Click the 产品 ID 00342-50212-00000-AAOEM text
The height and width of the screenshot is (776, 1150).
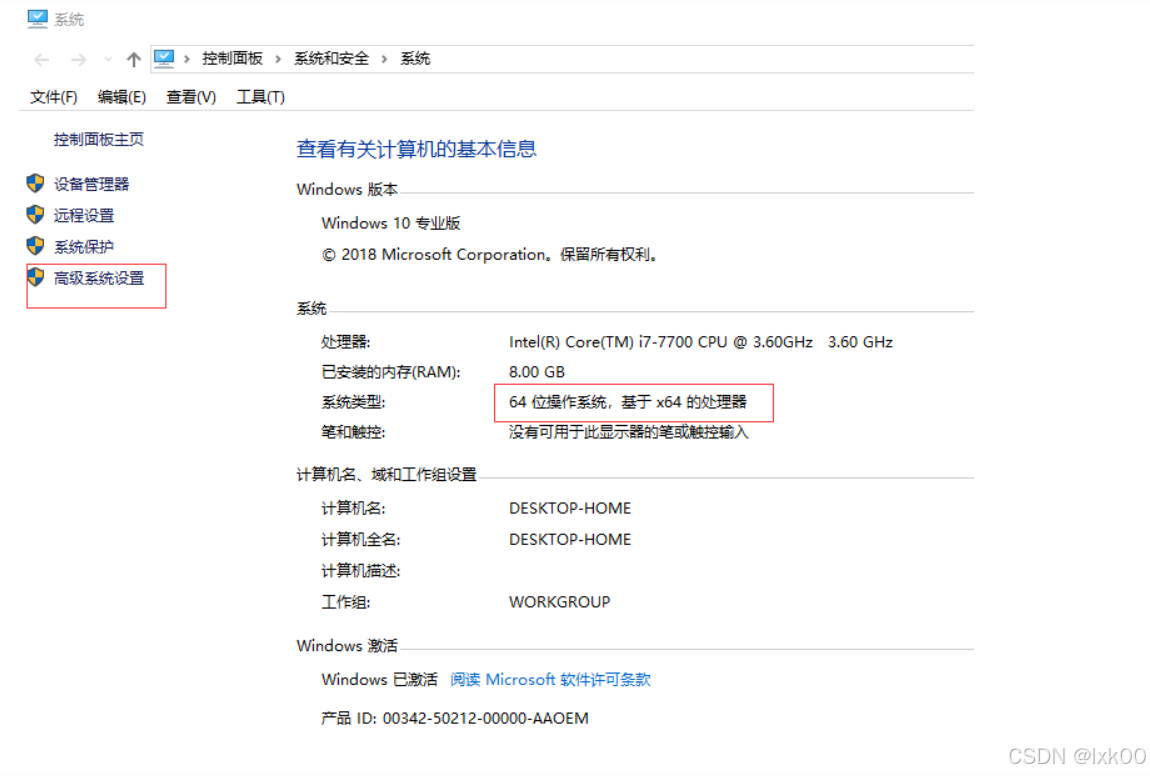[x=455, y=719]
